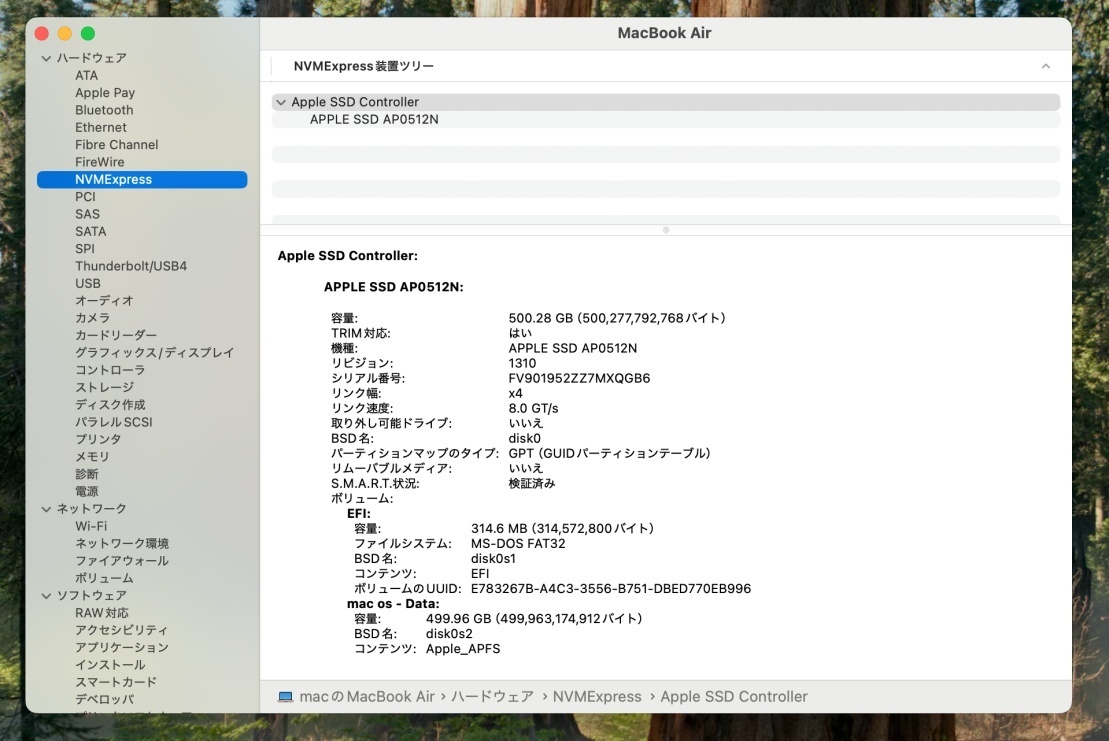The width and height of the screenshot is (1109, 741).
Task: Select RAW対応 in the sidebar
Action: 102,613
